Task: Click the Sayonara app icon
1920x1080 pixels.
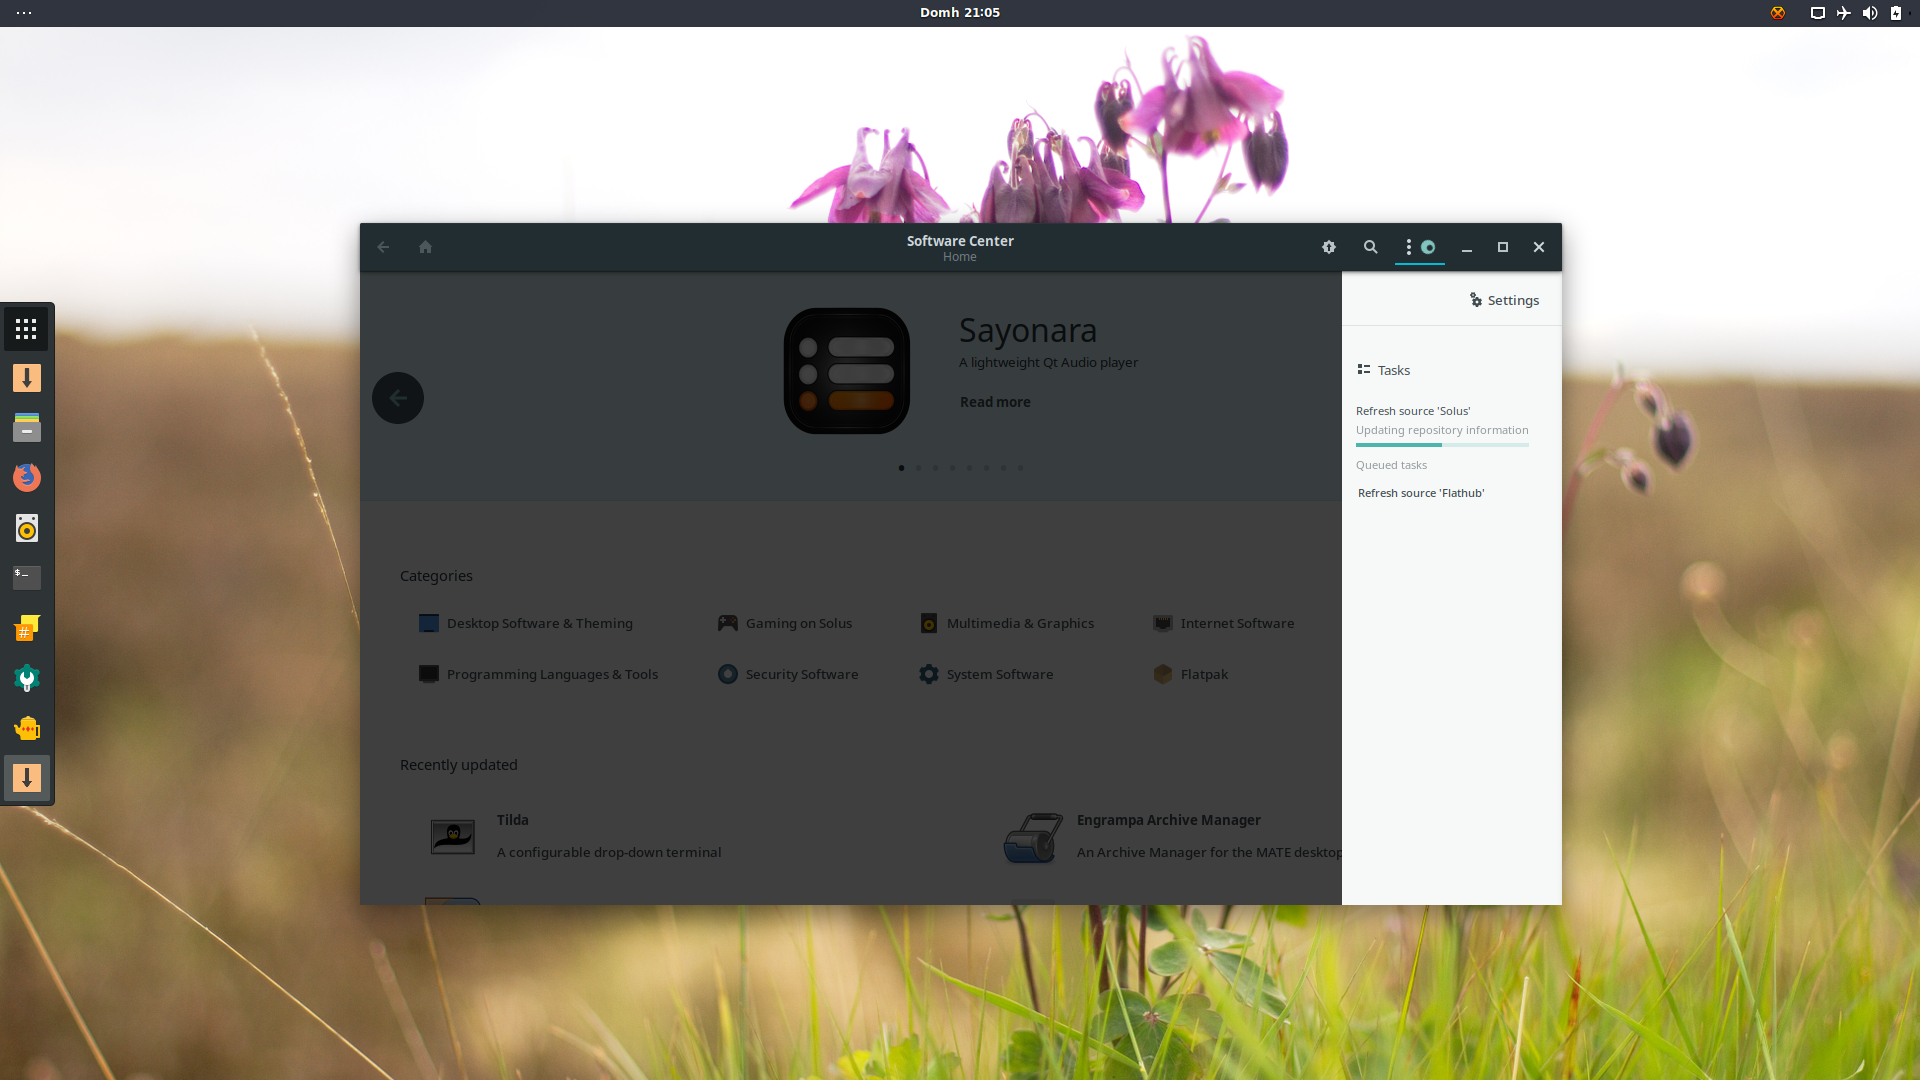Action: click(x=846, y=371)
